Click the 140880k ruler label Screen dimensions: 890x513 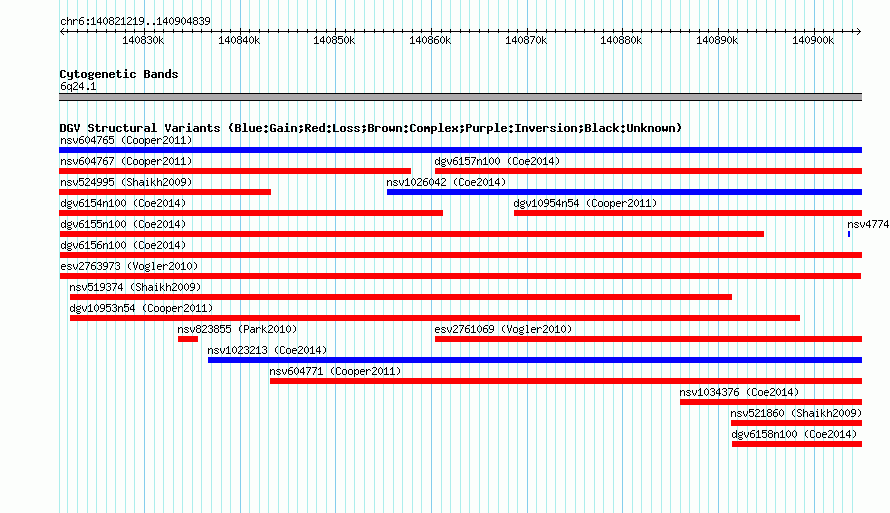tap(622, 40)
